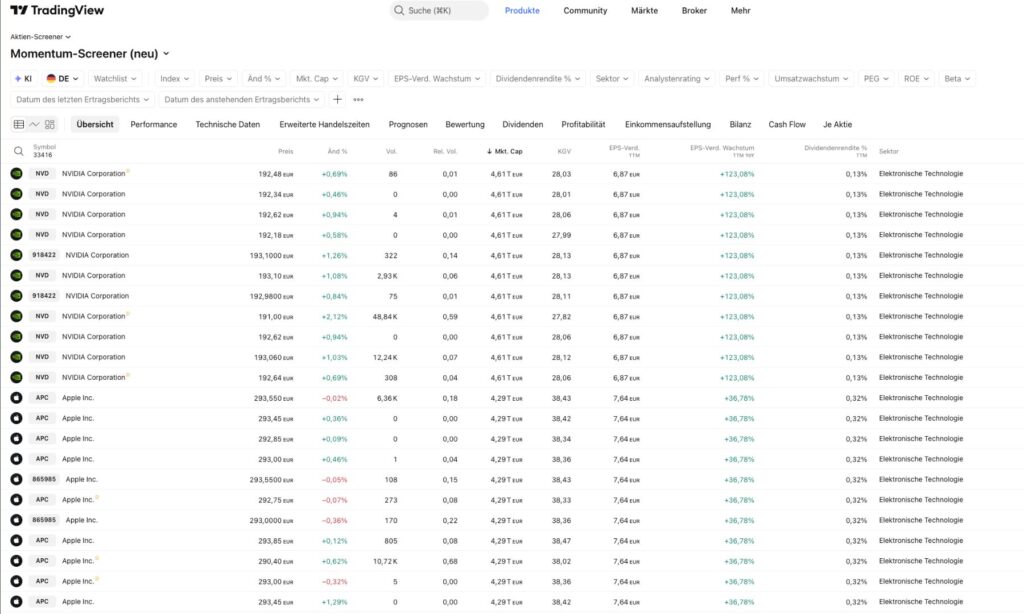Open the DE country filter dropdown
The width and height of the screenshot is (1024, 614).
[x=62, y=78]
